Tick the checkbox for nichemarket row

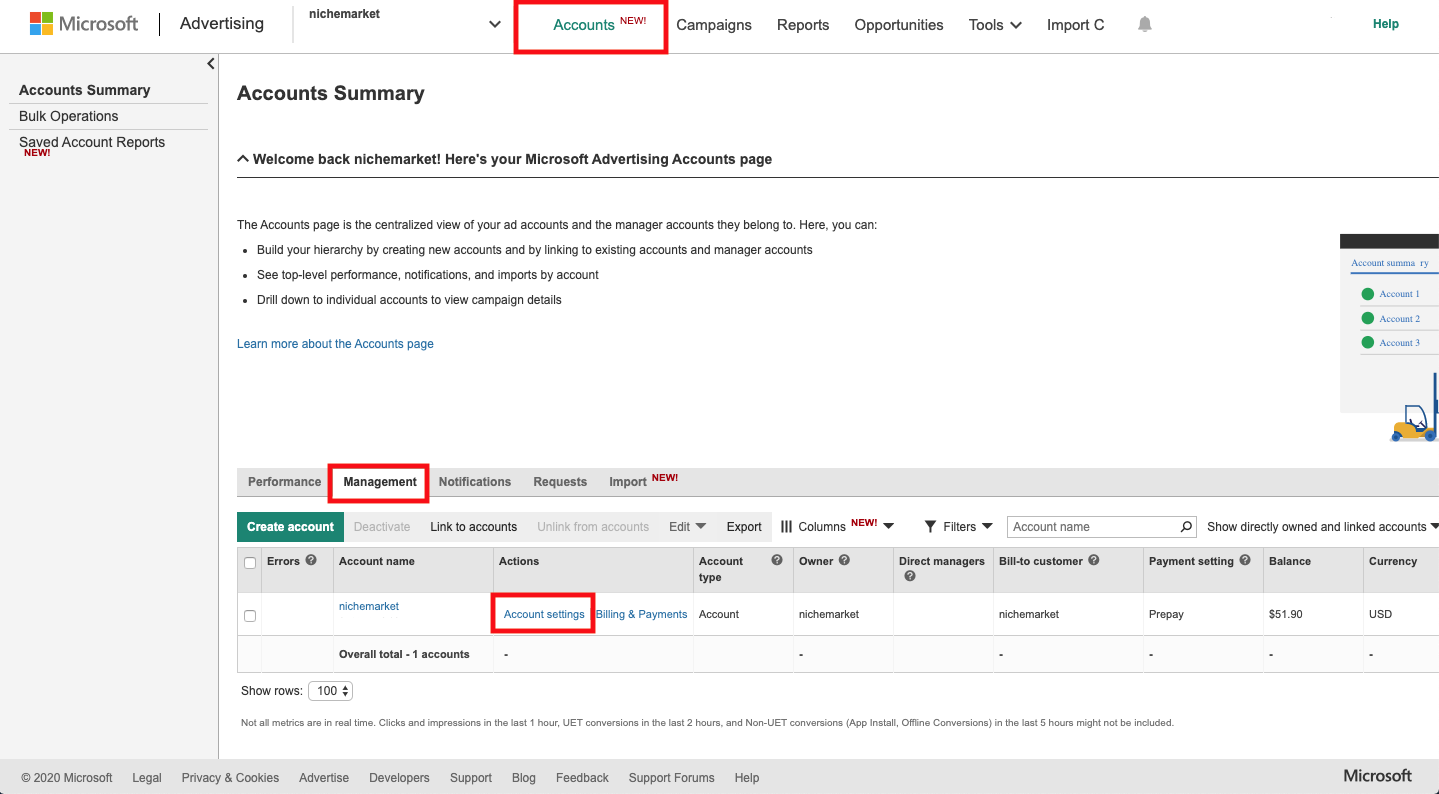[x=250, y=616]
